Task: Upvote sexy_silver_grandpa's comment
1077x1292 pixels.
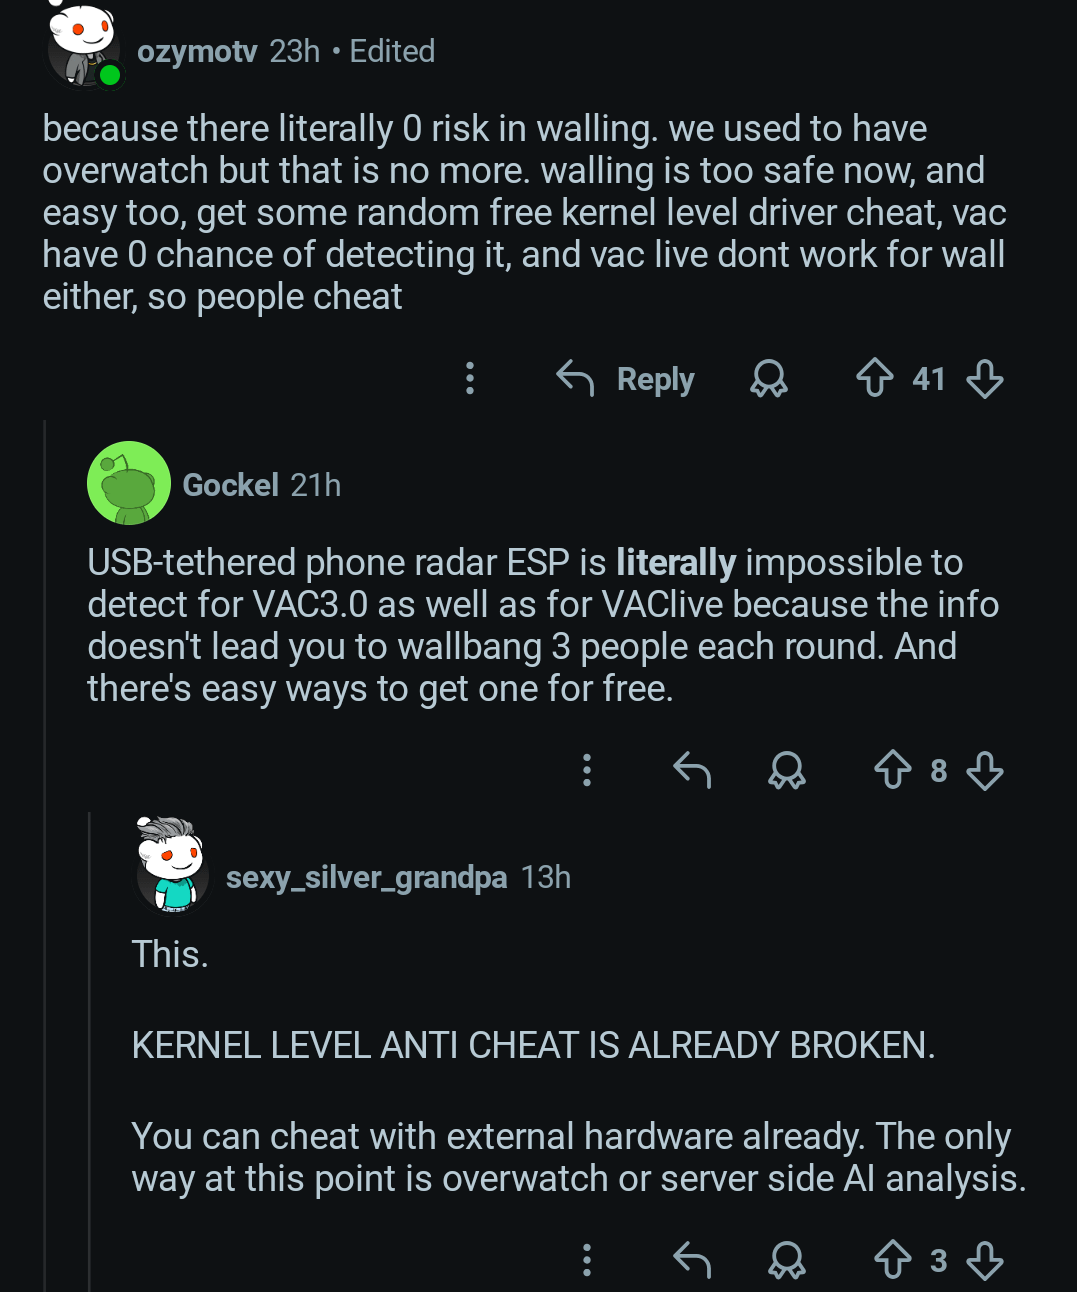Action: 893,1260
